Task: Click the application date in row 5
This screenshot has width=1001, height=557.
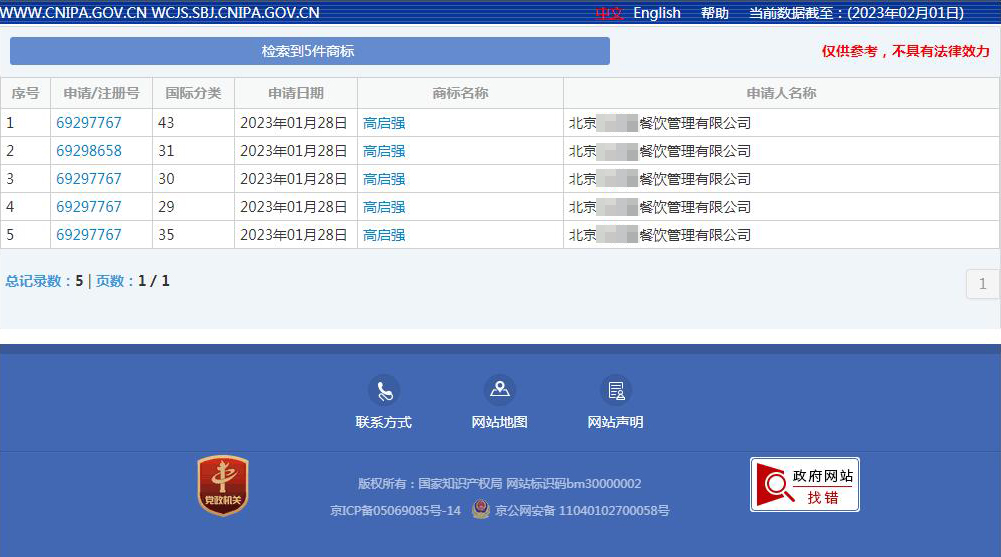Action: 294,235
